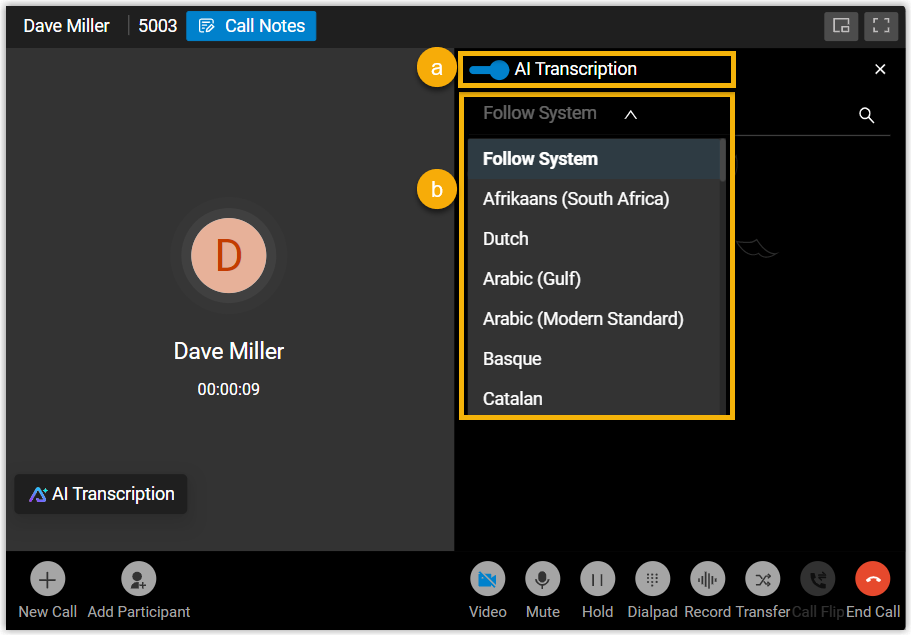Mute the microphone
The height and width of the screenshot is (636, 912).
click(542, 579)
